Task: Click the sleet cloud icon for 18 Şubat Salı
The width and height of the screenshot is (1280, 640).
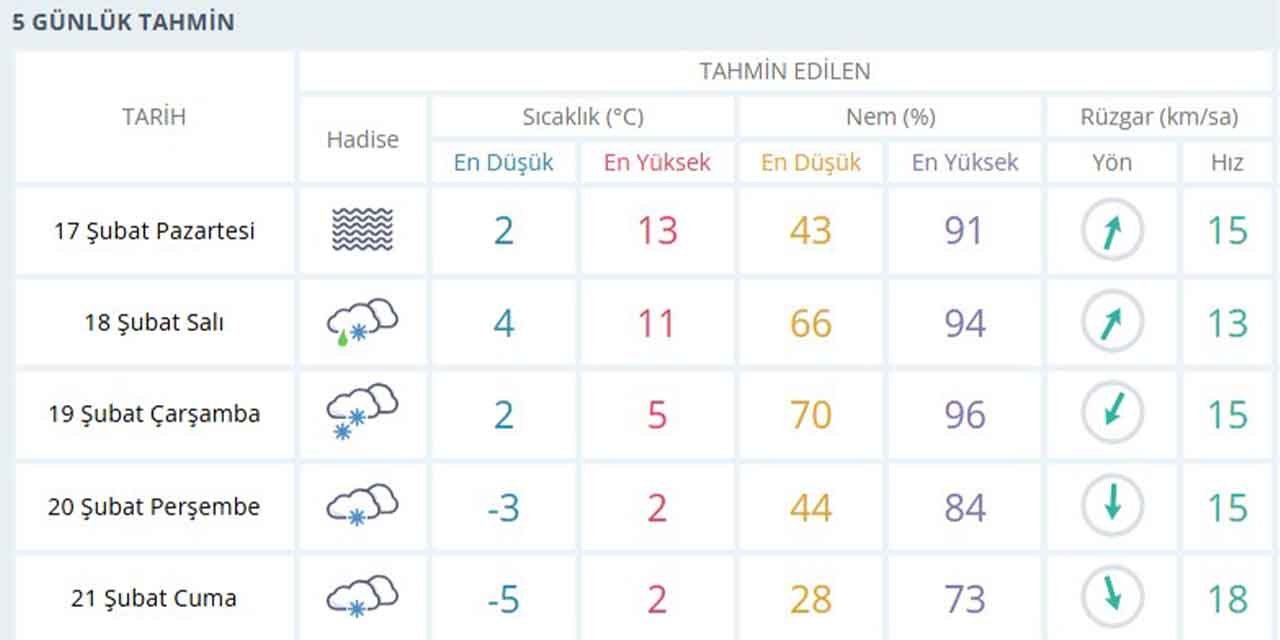Action: (x=362, y=322)
